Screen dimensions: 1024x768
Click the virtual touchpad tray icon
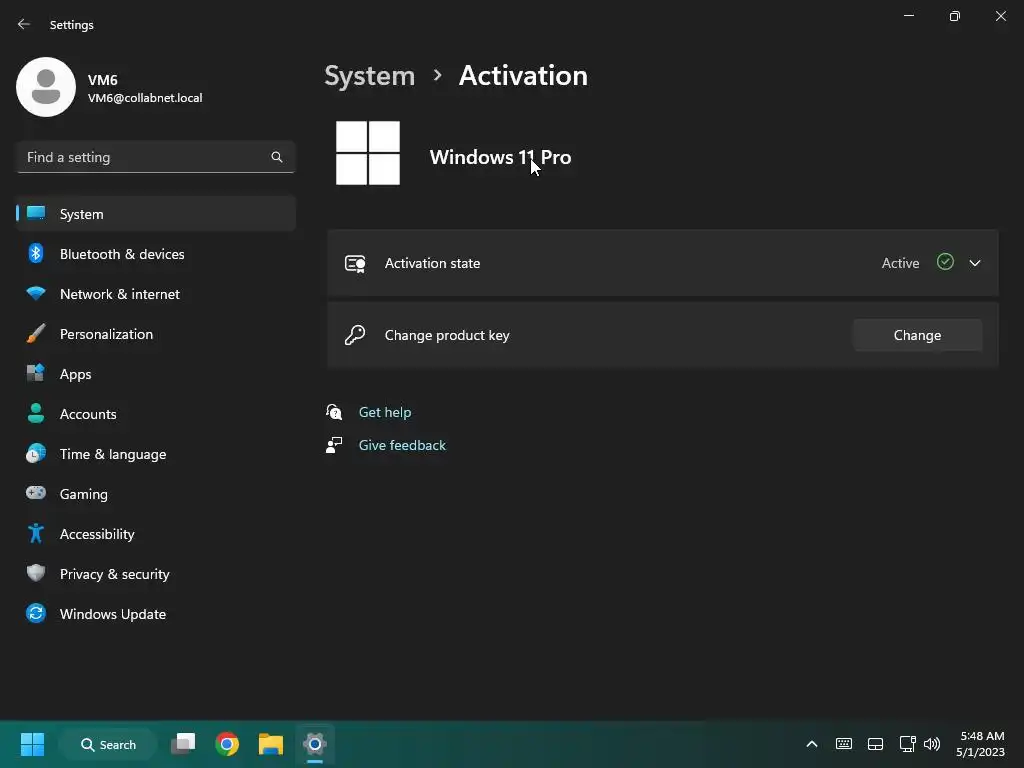coord(875,744)
